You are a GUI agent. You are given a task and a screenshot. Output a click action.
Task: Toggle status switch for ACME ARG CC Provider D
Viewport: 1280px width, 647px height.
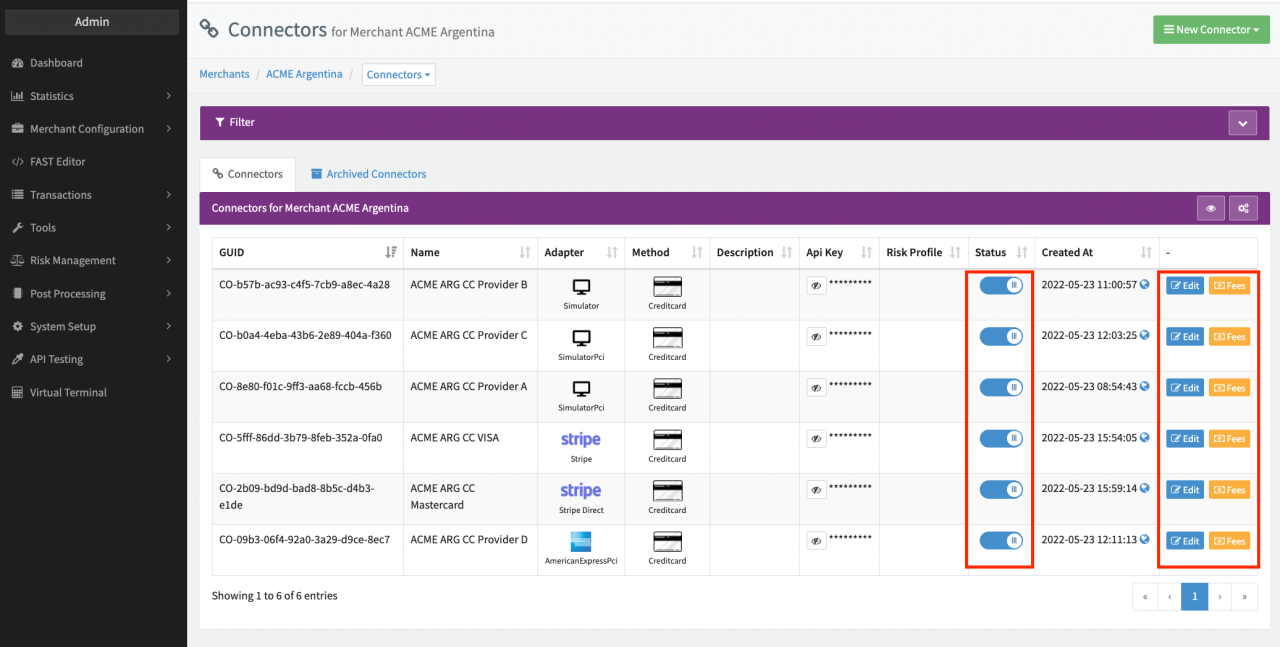click(1000, 540)
